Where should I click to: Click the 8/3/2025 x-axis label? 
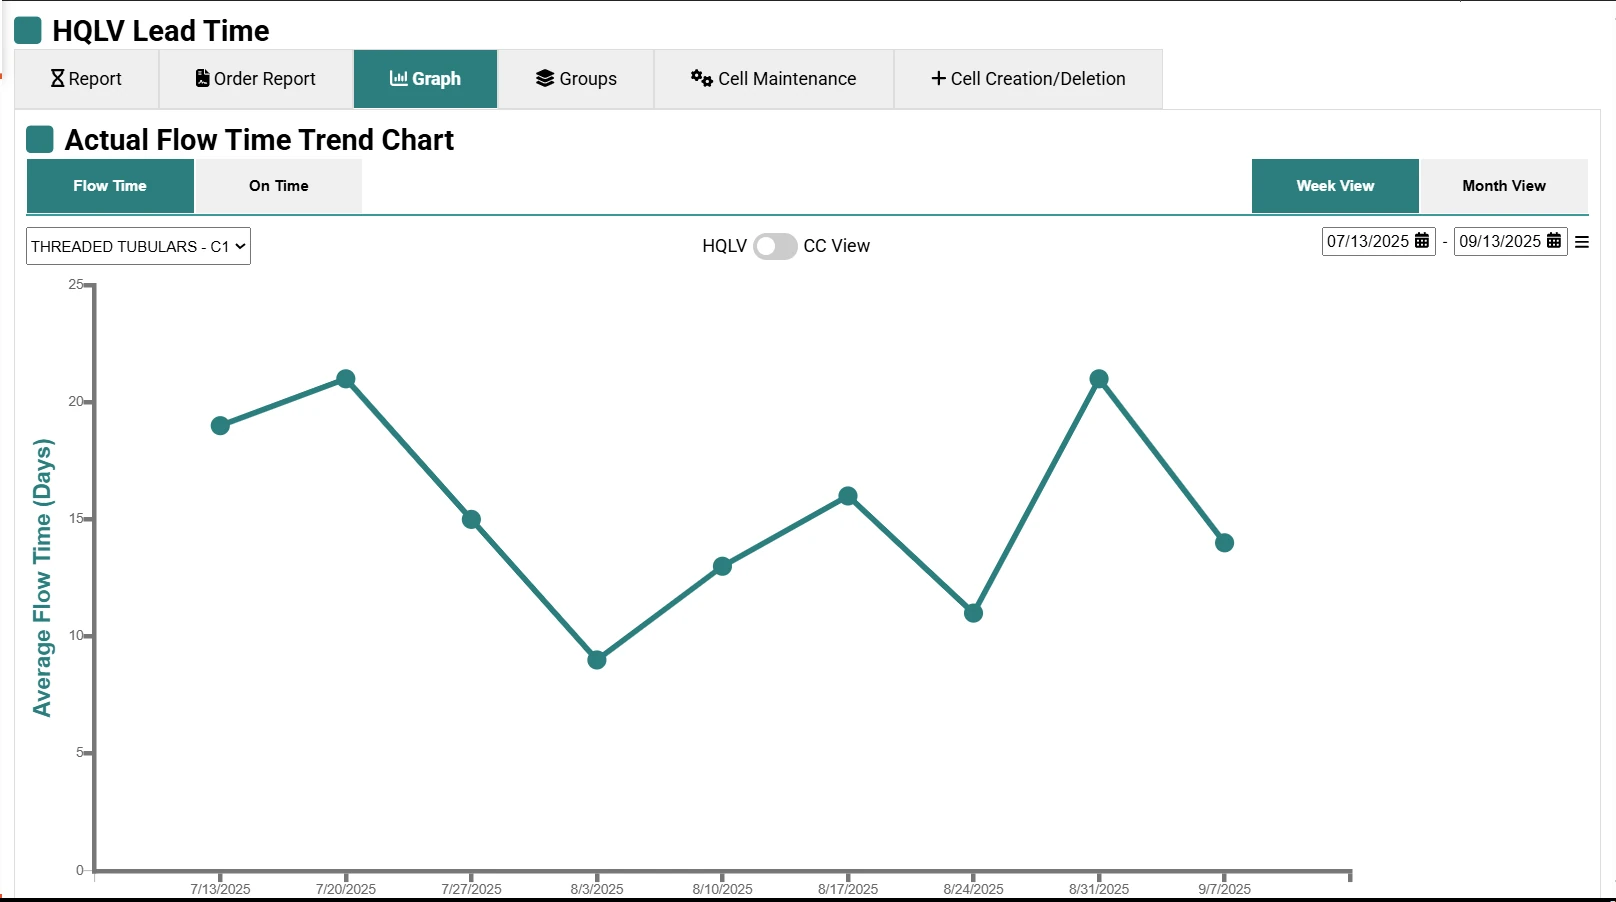pyautogui.click(x=597, y=889)
